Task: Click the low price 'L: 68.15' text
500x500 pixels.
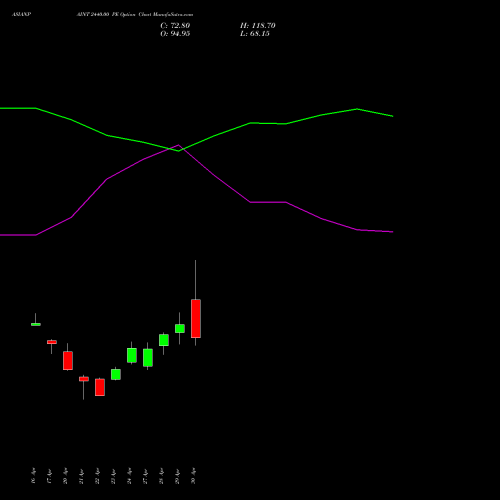Action: pyautogui.click(x=255, y=34)
